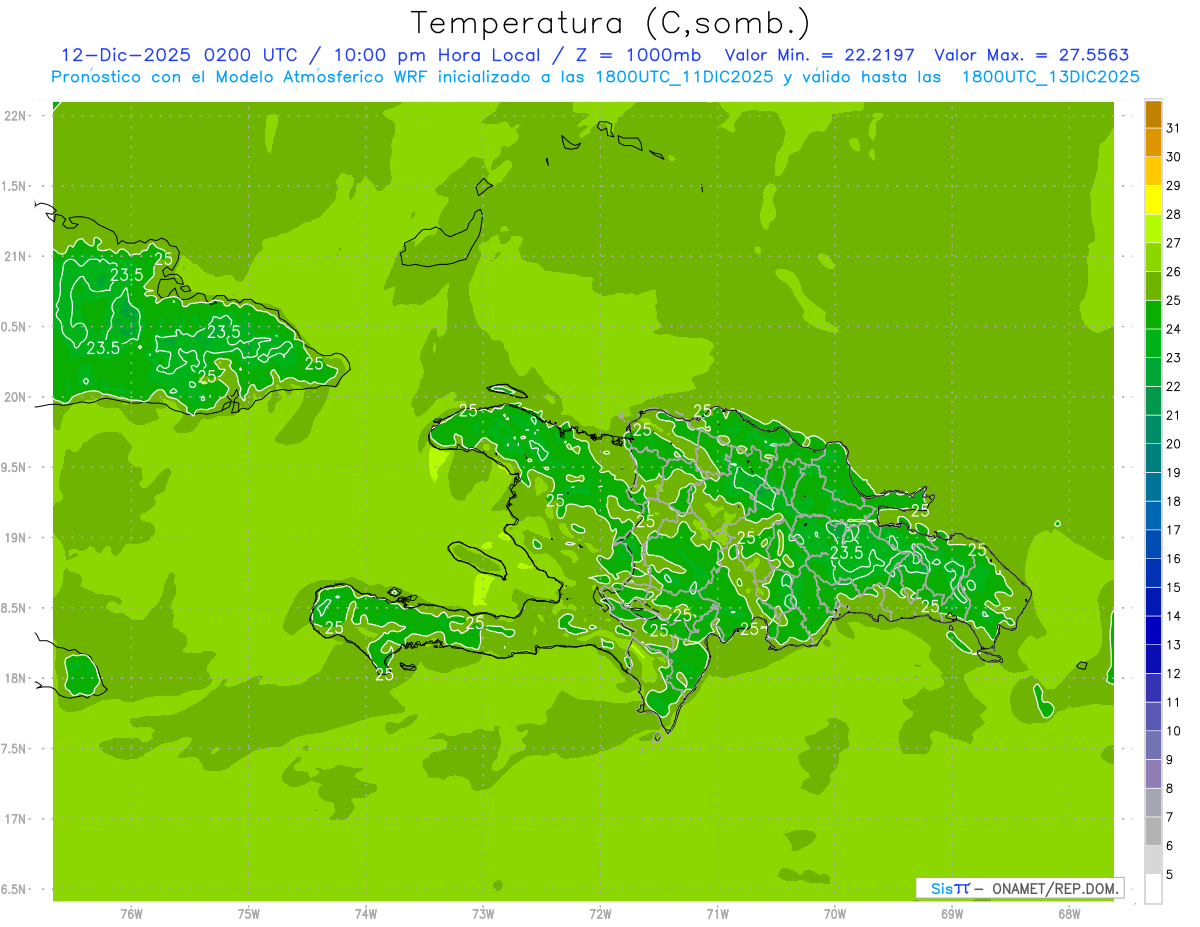Screen dimensions: 1200x927
Task: Click the '19N' latitude axis label
Action: pos(16,538)
